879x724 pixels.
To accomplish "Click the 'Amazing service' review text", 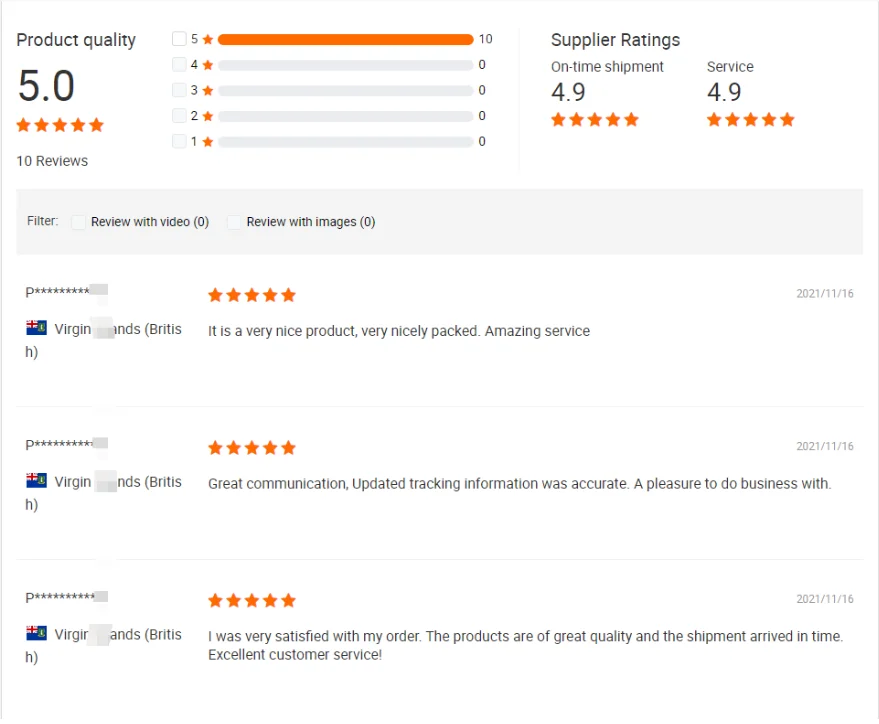I will coord(398,331).
